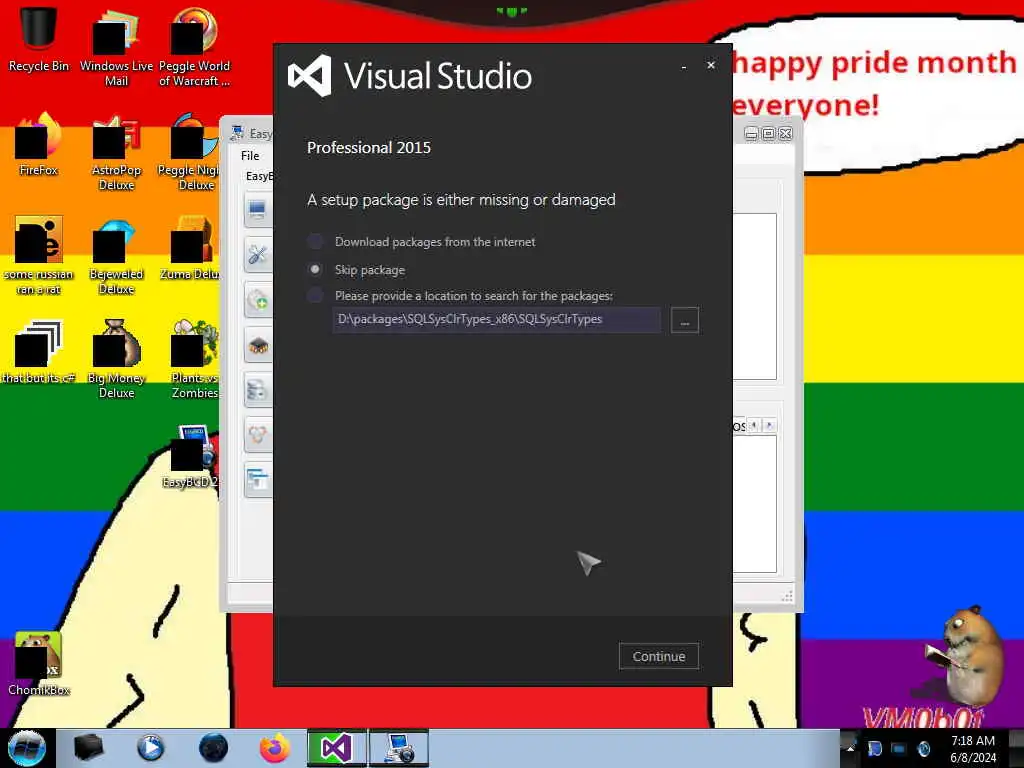Open the AstroPop Deluxe desktop icon
Image resolution: width=1024 pixels, height=768 pixels.
[116, 152]
